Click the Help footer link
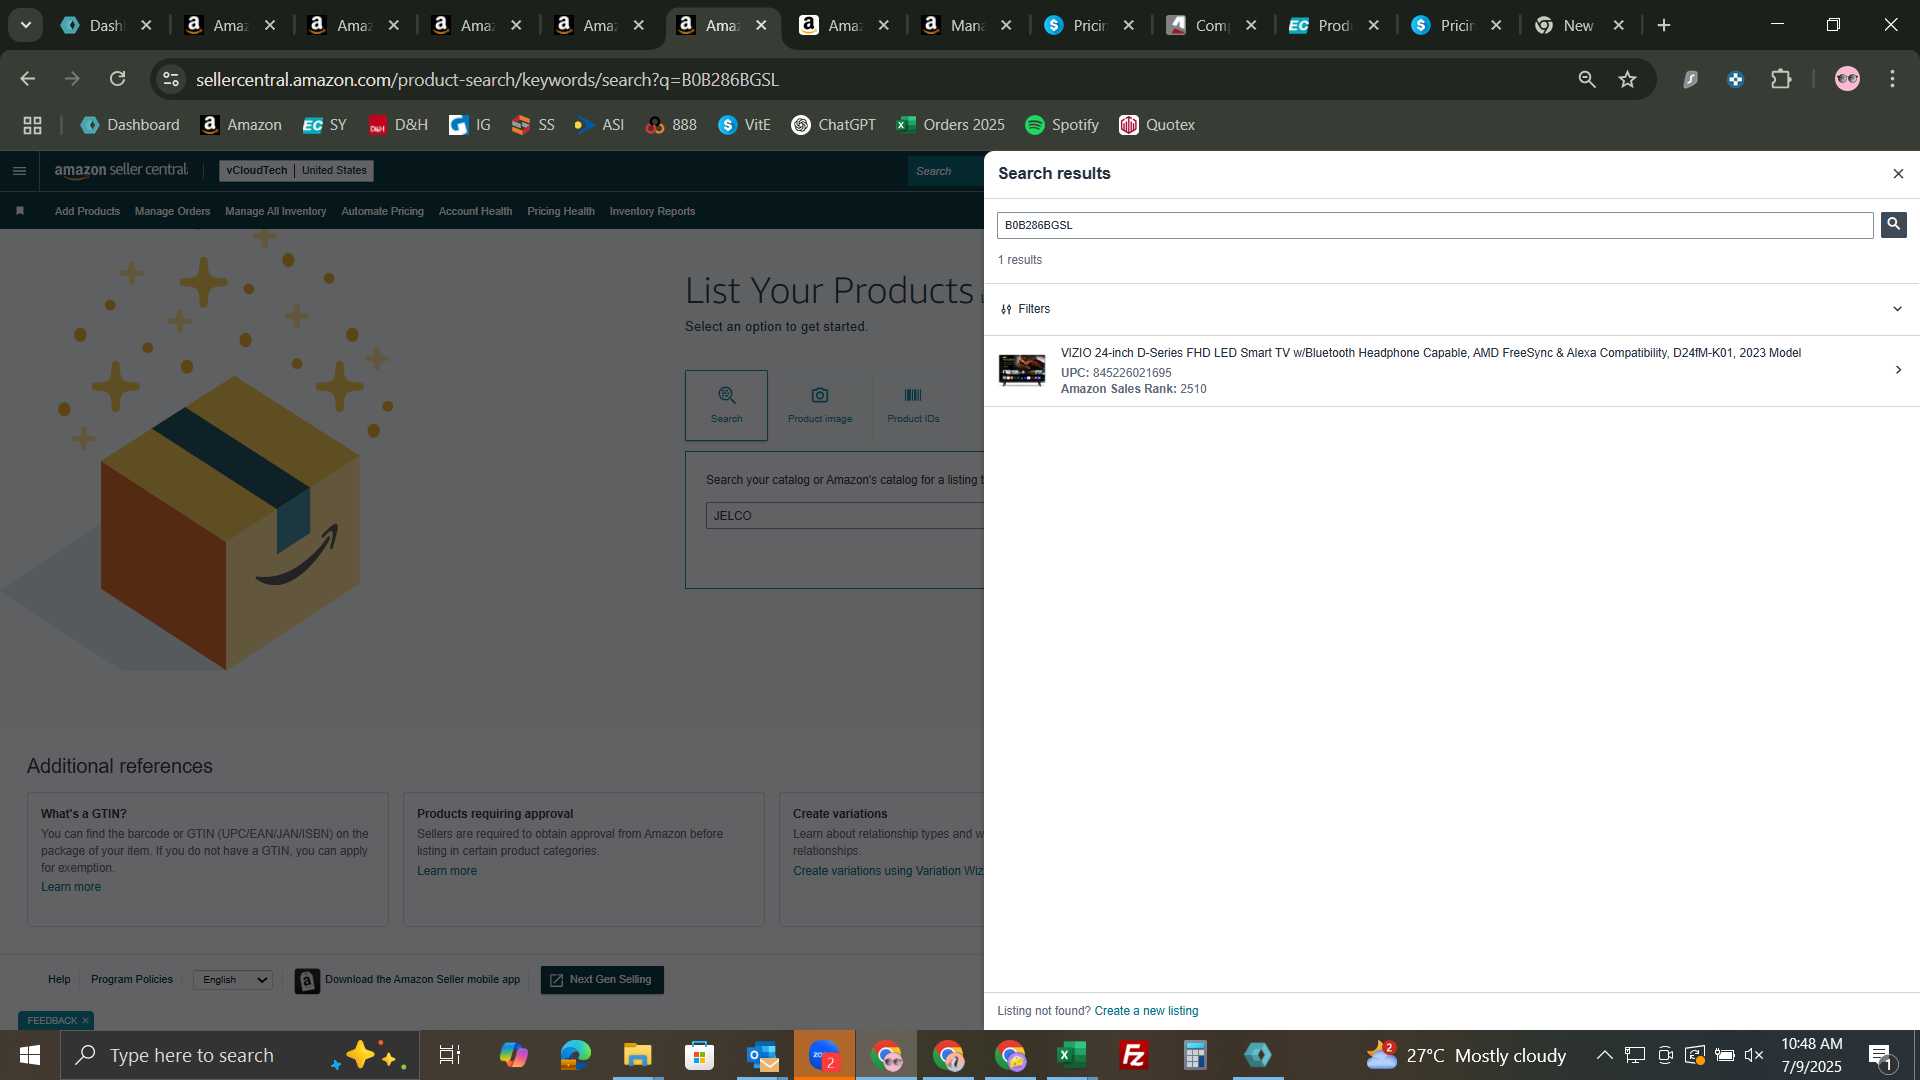This screenshot has height=1080, width=1920. coord(59,980)
